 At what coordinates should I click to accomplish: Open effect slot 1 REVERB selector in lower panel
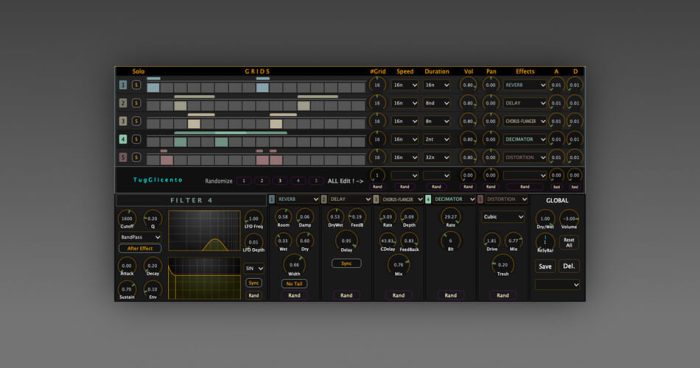298,199
